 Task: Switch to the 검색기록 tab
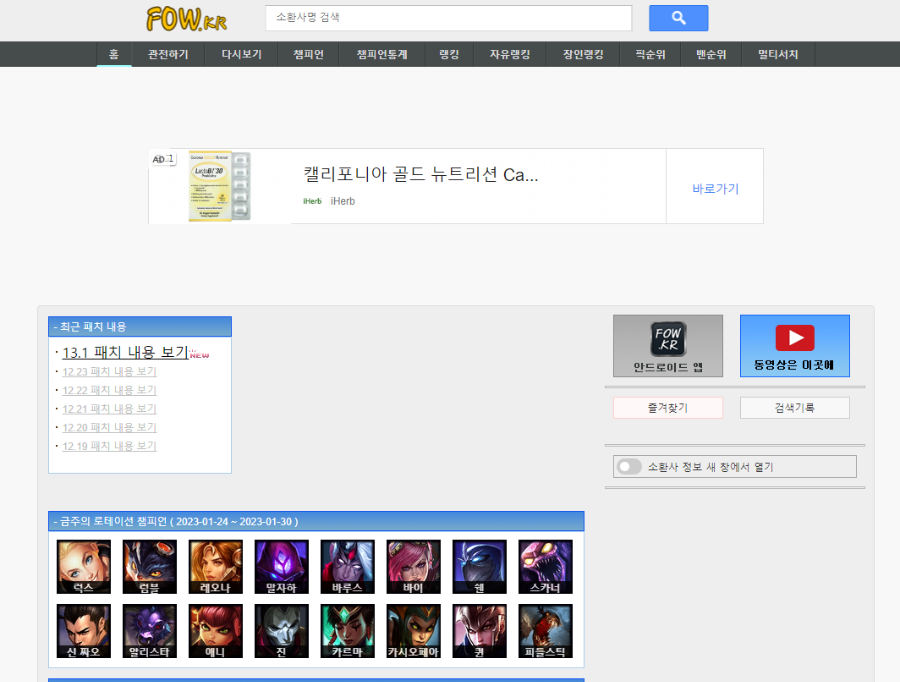click(795, 408)
